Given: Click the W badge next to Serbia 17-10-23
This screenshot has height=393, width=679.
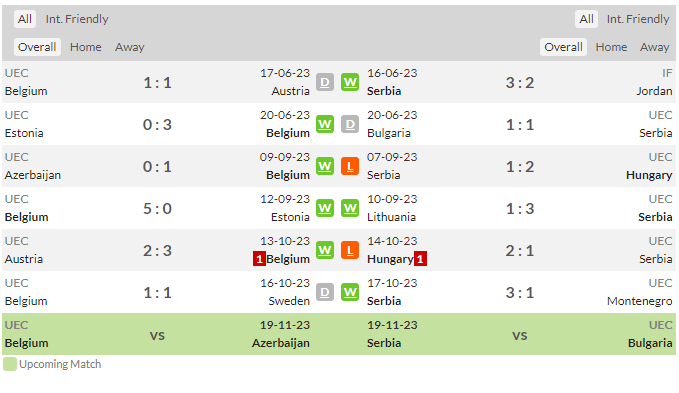Looking at the screenshot, I should [350, 292].
